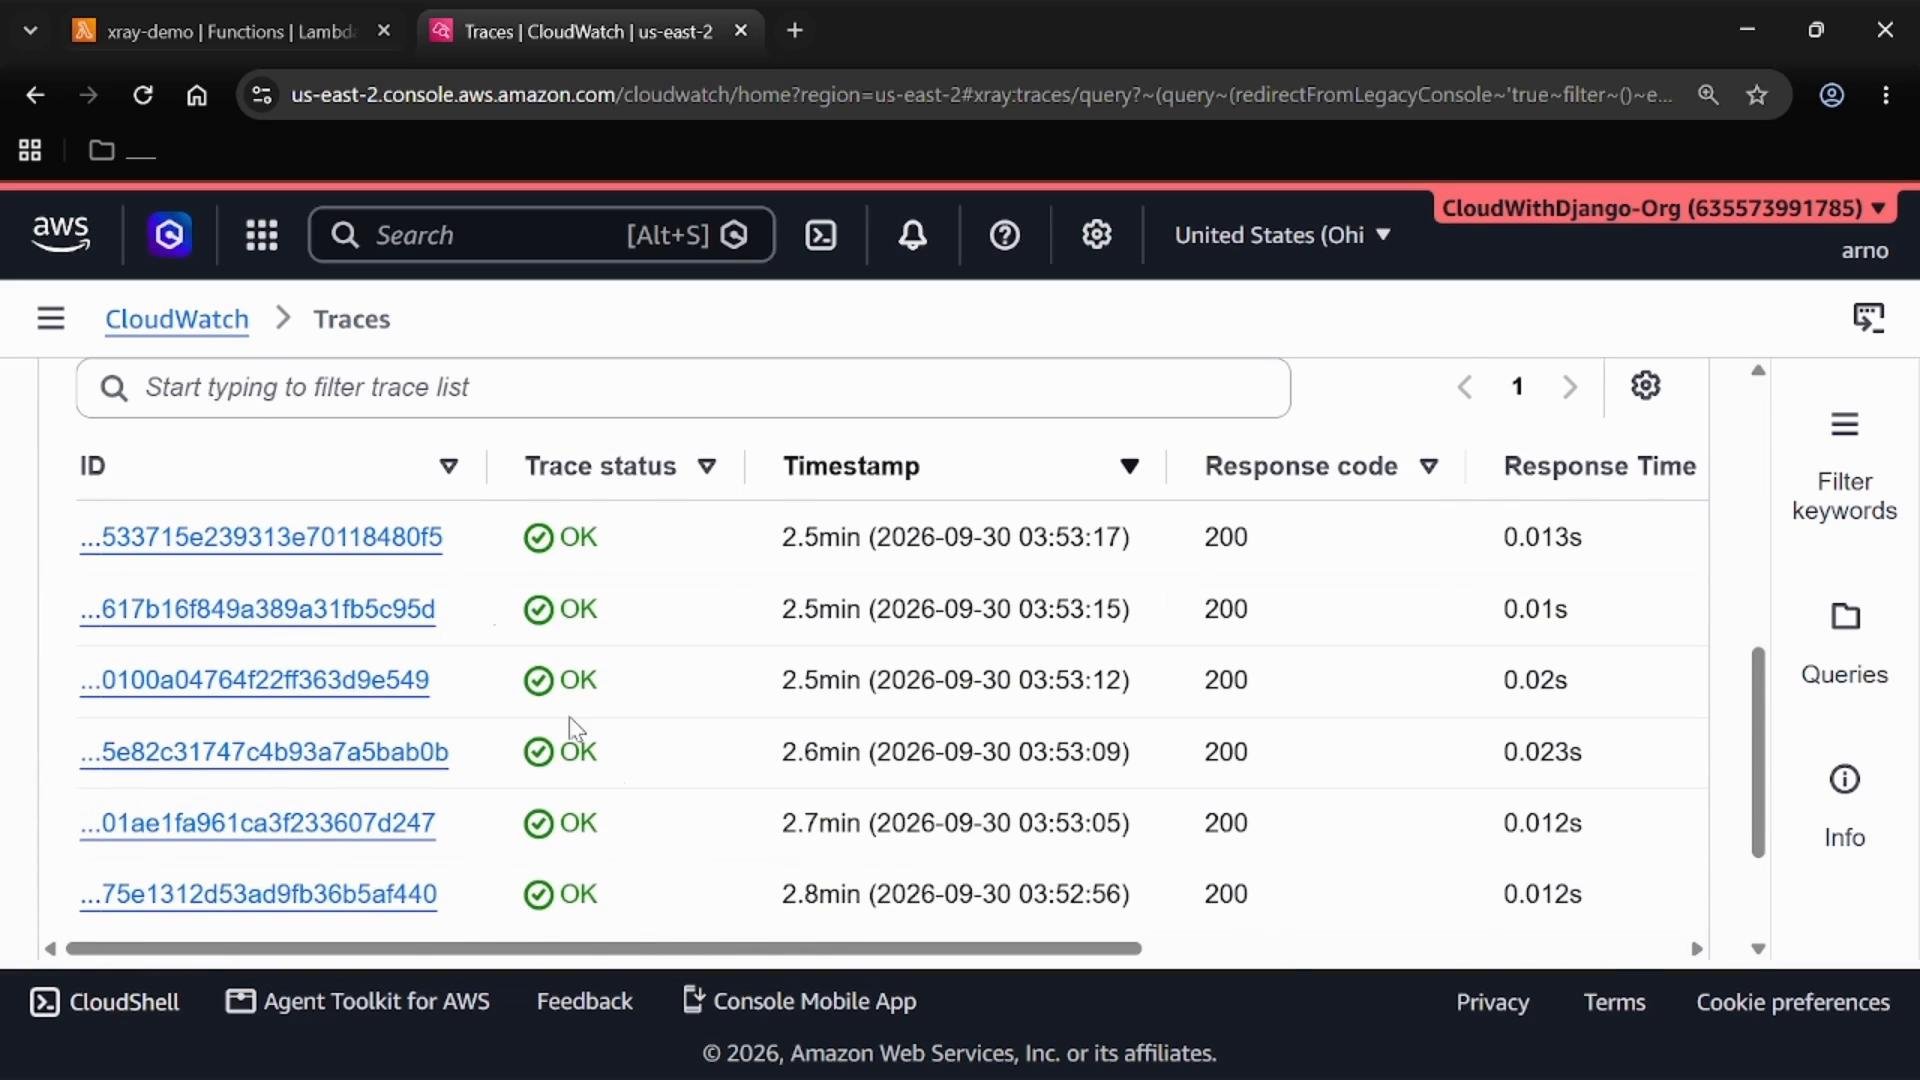View site information icon in address bar

pos(261,95)
